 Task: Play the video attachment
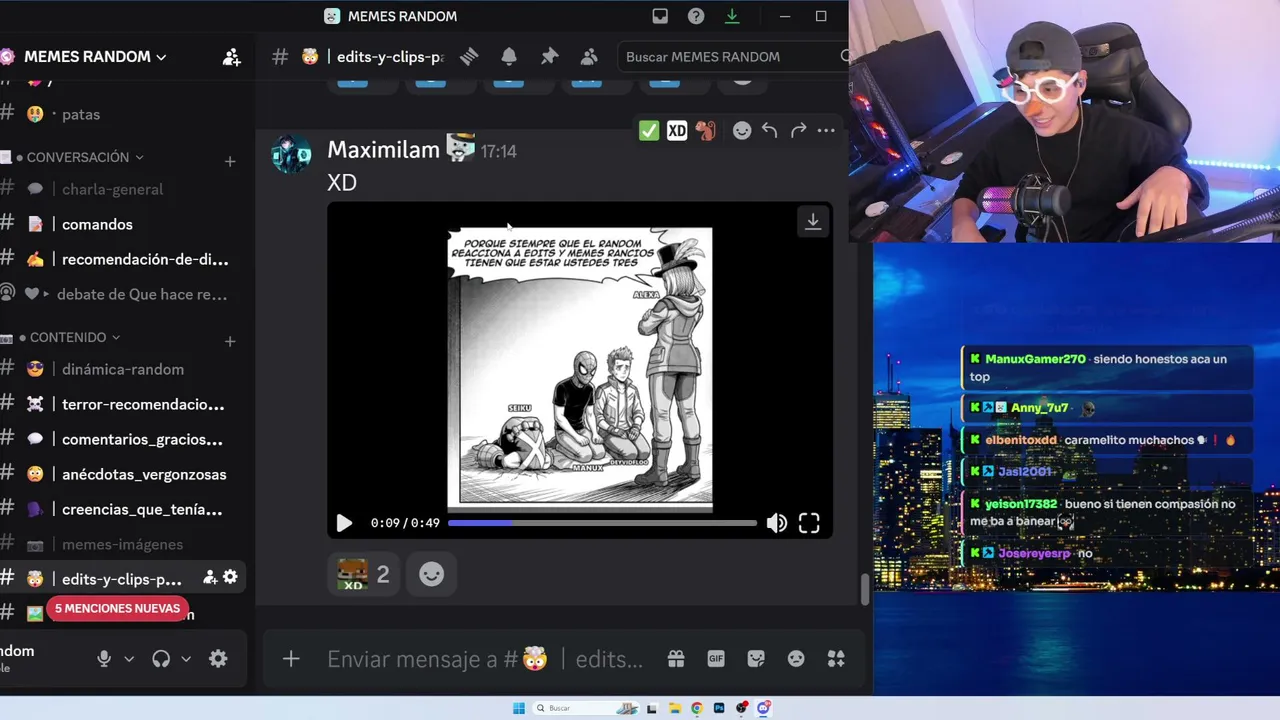click(x=344, y=523)
